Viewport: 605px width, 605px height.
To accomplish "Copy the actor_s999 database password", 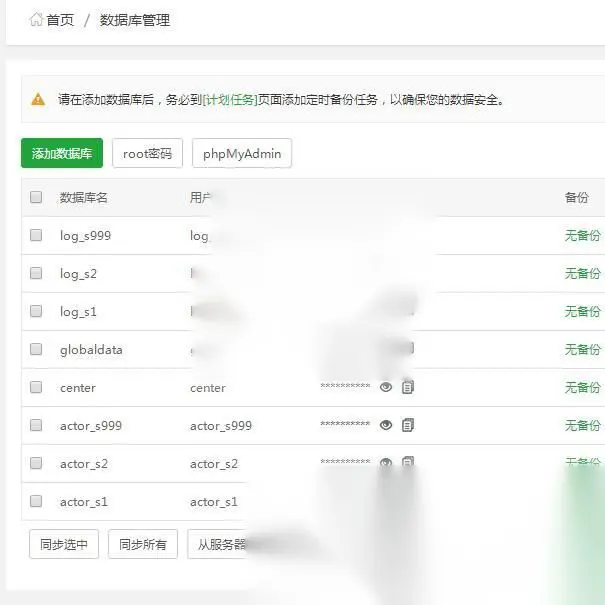I will 408,425.
